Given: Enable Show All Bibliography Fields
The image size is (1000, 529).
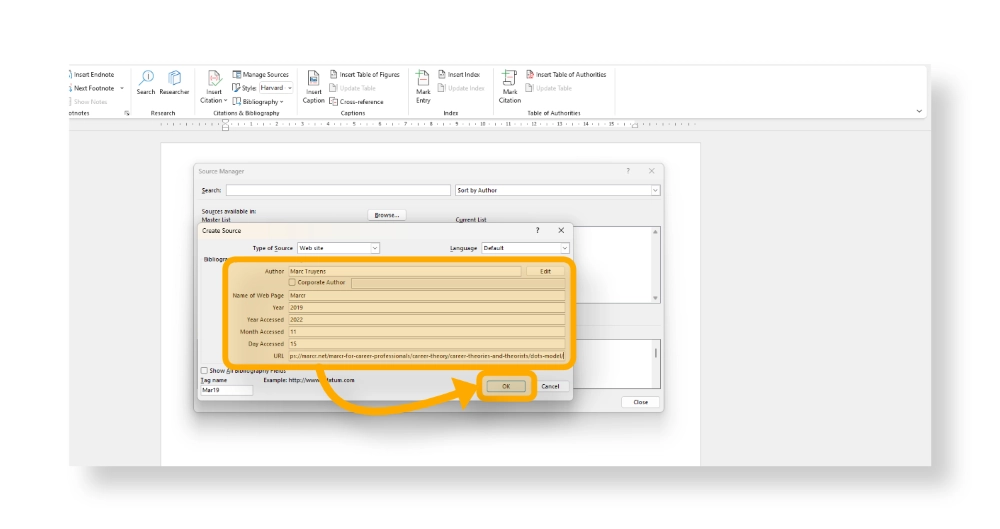Looking at the screenshot, I should [205, 370].
